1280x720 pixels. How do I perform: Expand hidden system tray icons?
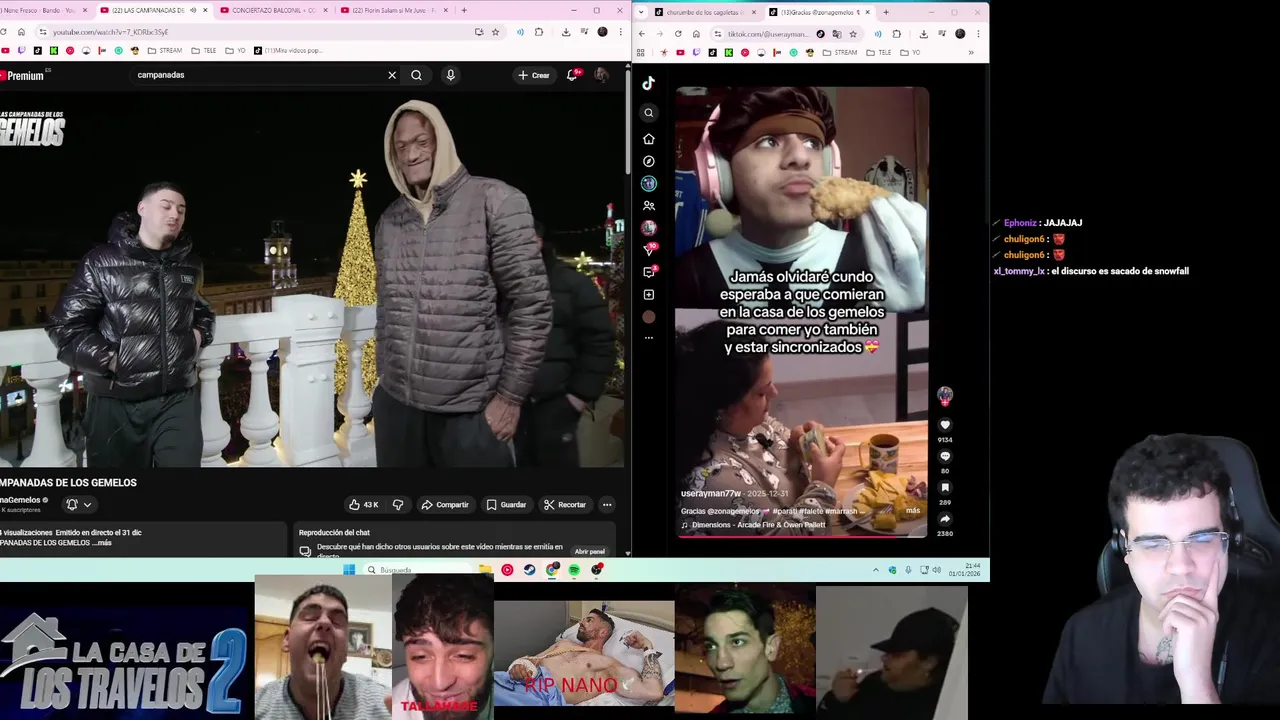click(877, 570)
